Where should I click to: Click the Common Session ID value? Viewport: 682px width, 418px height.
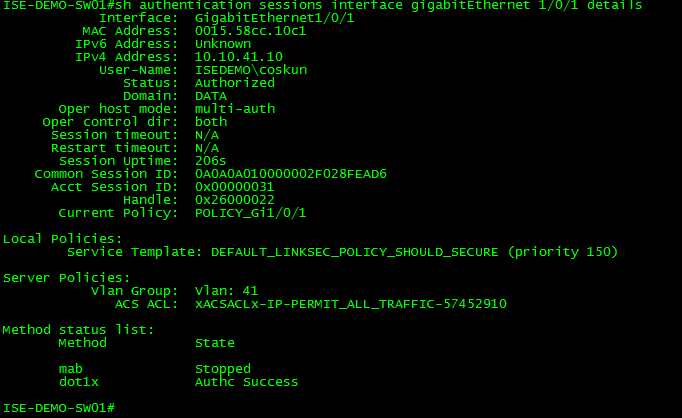tap(291, 174)
